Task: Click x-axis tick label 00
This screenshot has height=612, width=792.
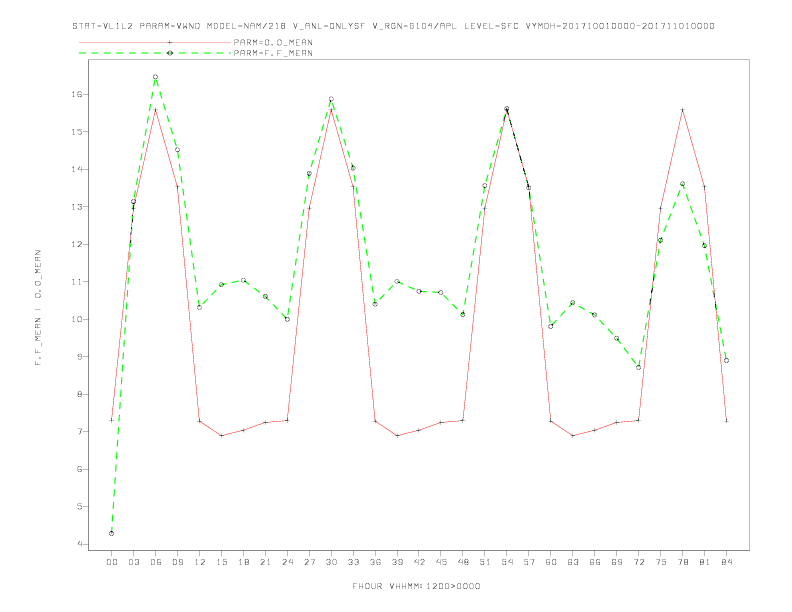Action: tap(112, 562)
